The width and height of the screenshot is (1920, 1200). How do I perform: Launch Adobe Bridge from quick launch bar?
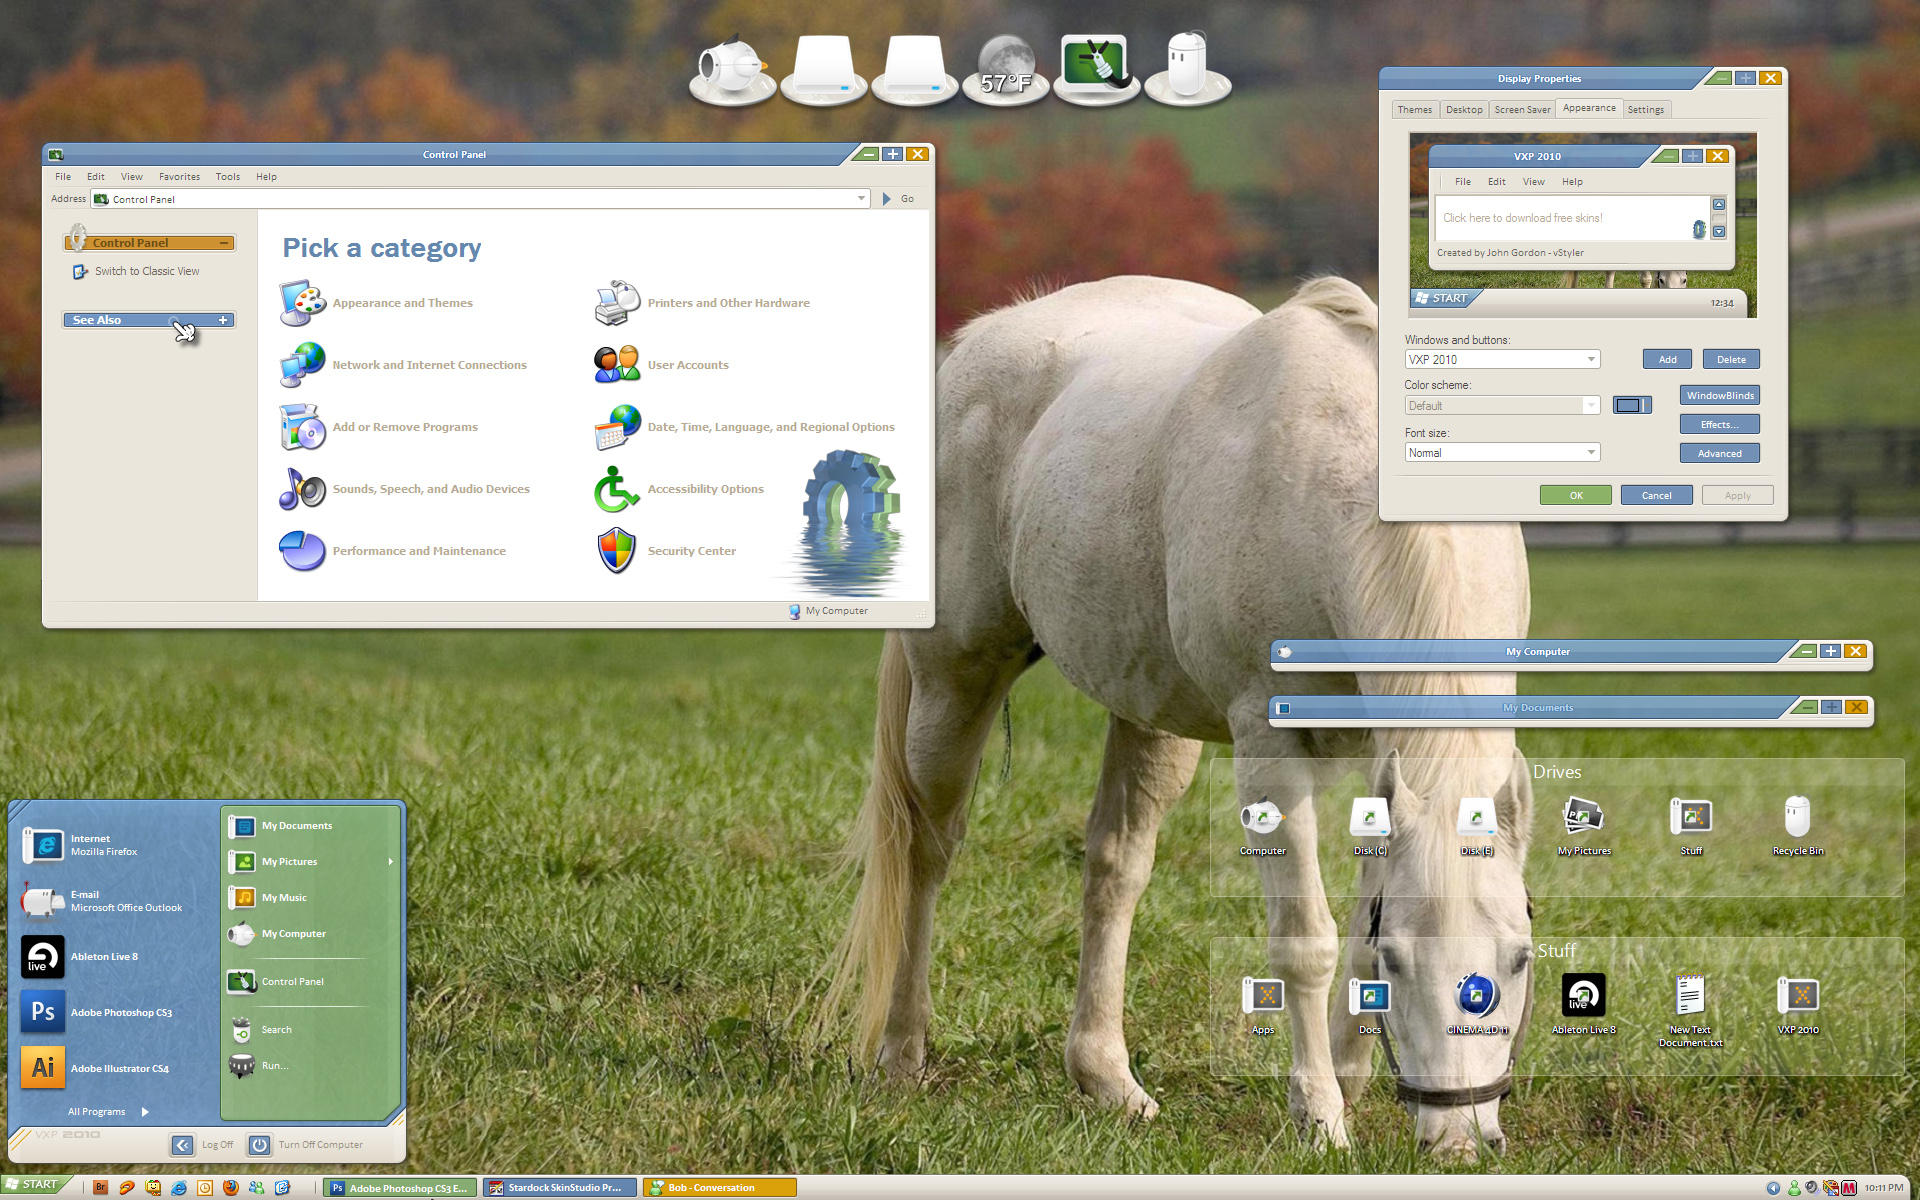(100, 1188)
